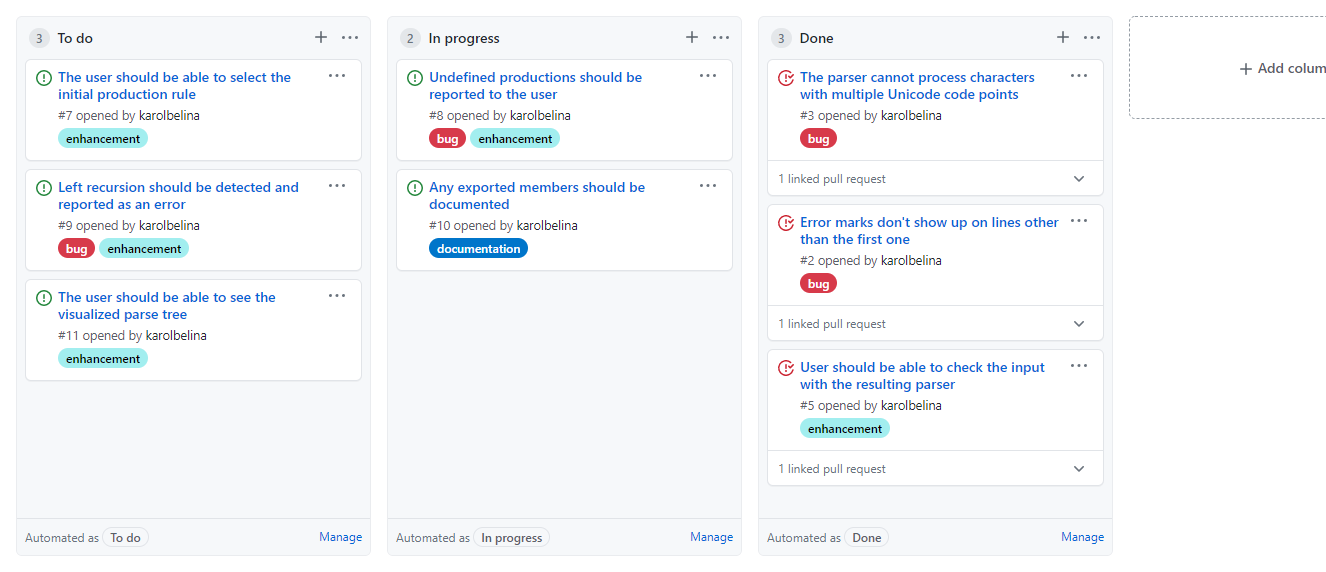Open the Done column three-dot menu
This screenshot has height=572, width=1326.
click(x=1092, y=38)
